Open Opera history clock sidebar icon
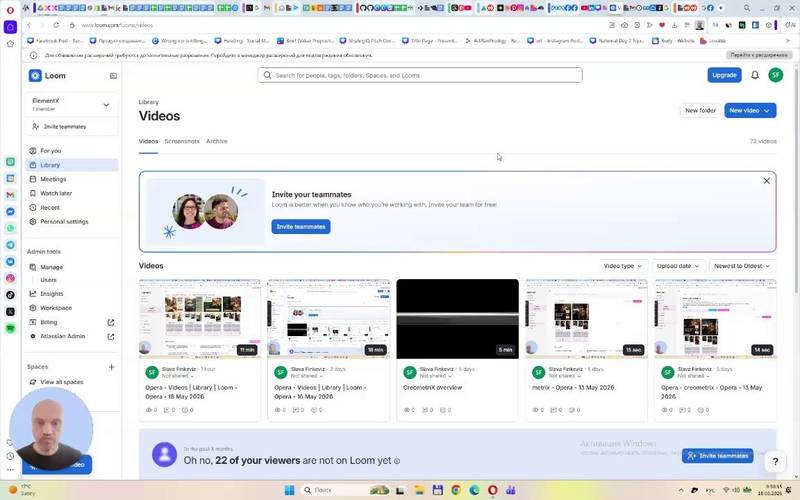800x500 pixels. coord(10,456)
